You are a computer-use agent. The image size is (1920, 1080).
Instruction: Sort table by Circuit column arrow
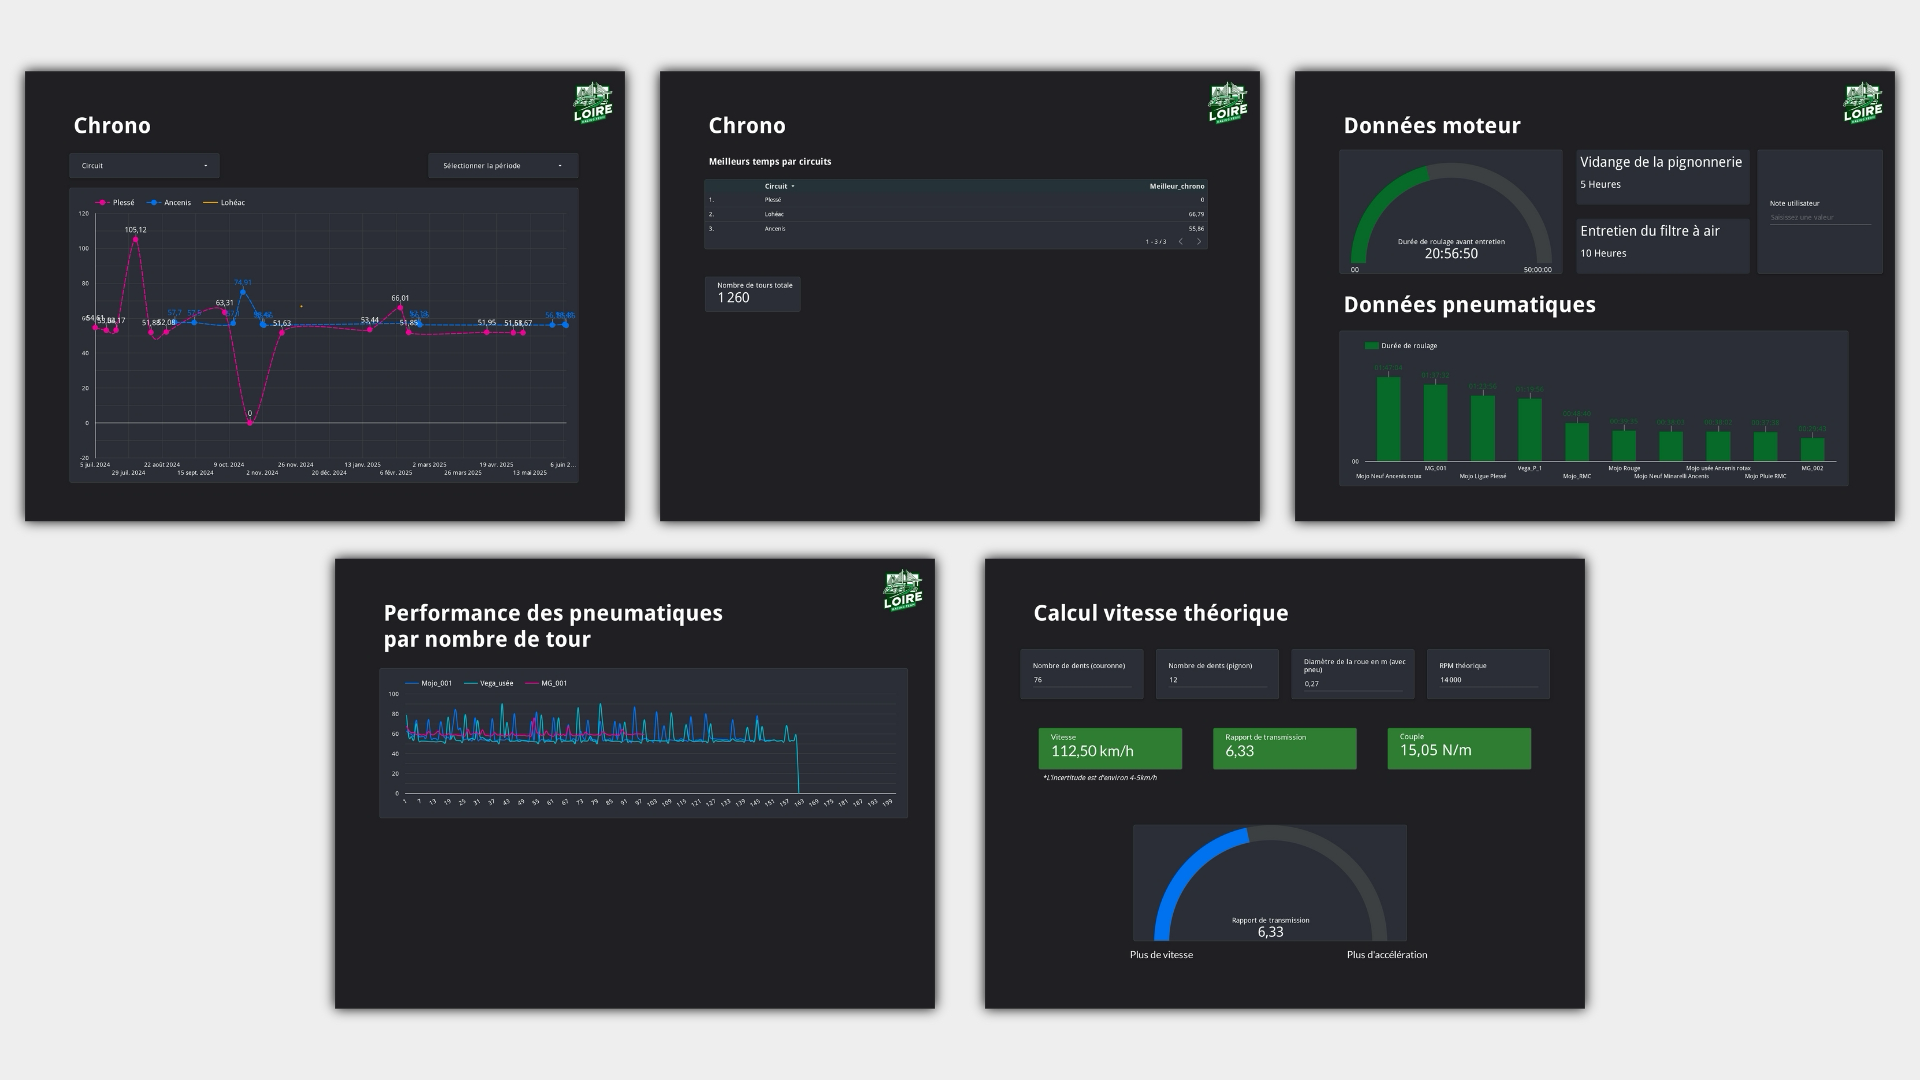click(x=793, y=187)
